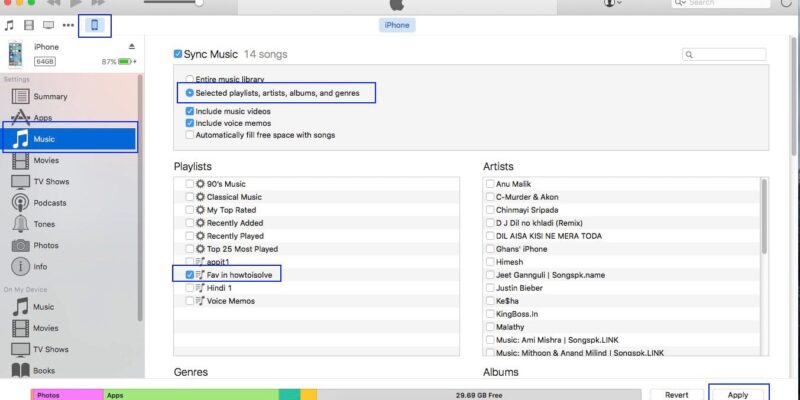Toggle Include voice memos checkbox

(190, 123)
